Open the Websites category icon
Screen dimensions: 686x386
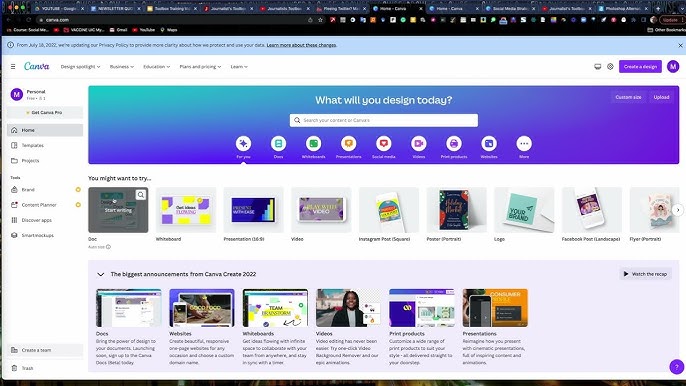pyautogui.click(x=489, y=144)
